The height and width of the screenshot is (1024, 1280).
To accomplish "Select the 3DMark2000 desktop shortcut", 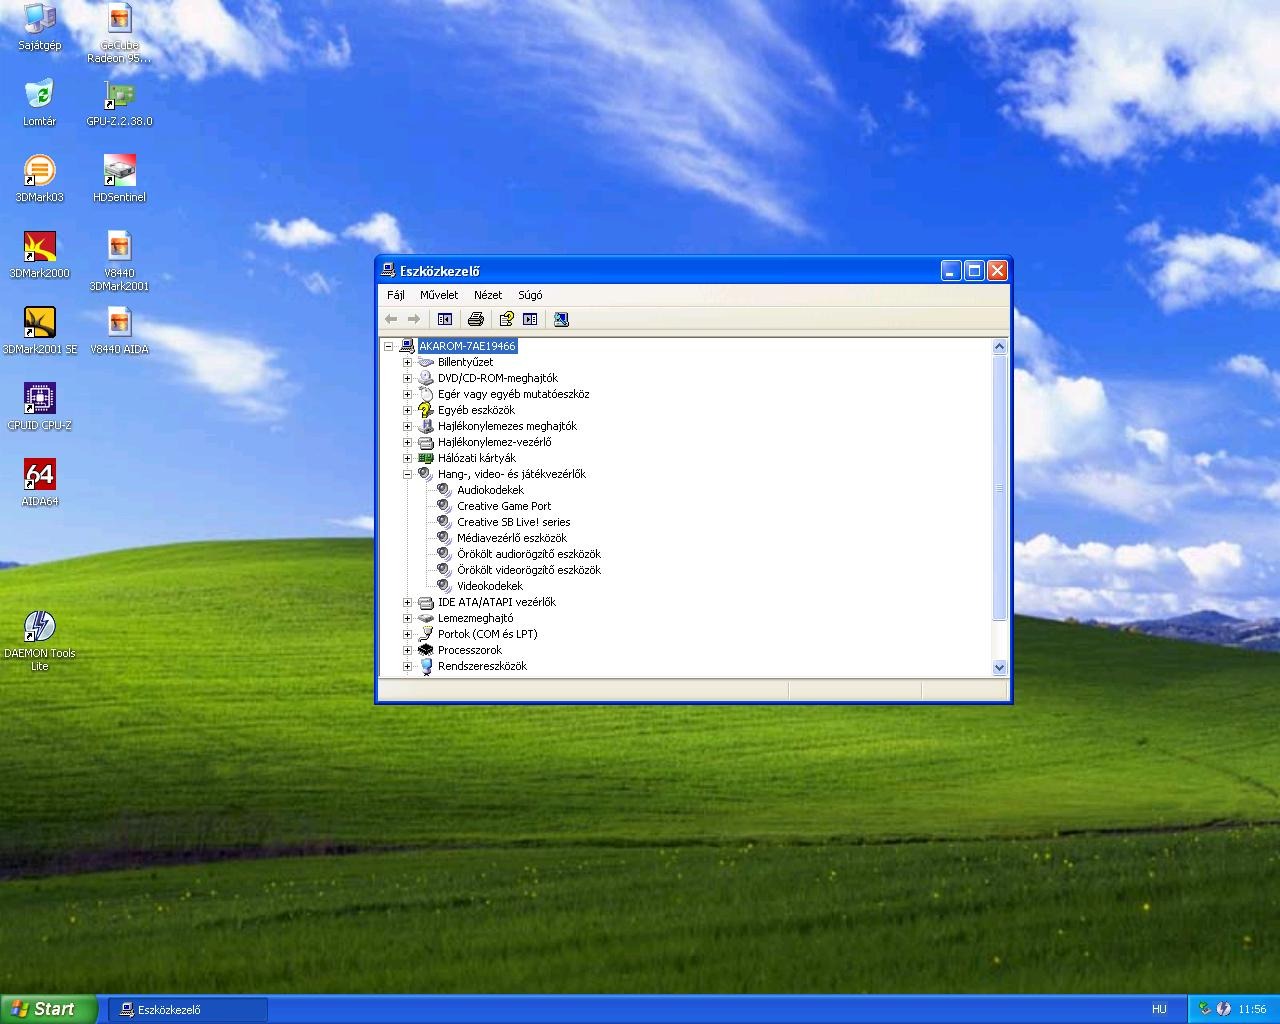I will pyautogui.click(x=40, y=255).
